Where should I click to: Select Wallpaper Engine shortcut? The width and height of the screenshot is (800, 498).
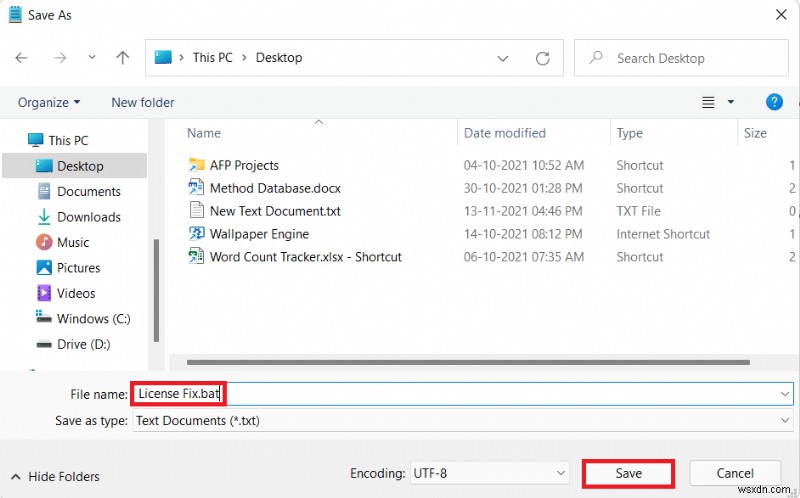click(x=259, y=234)
